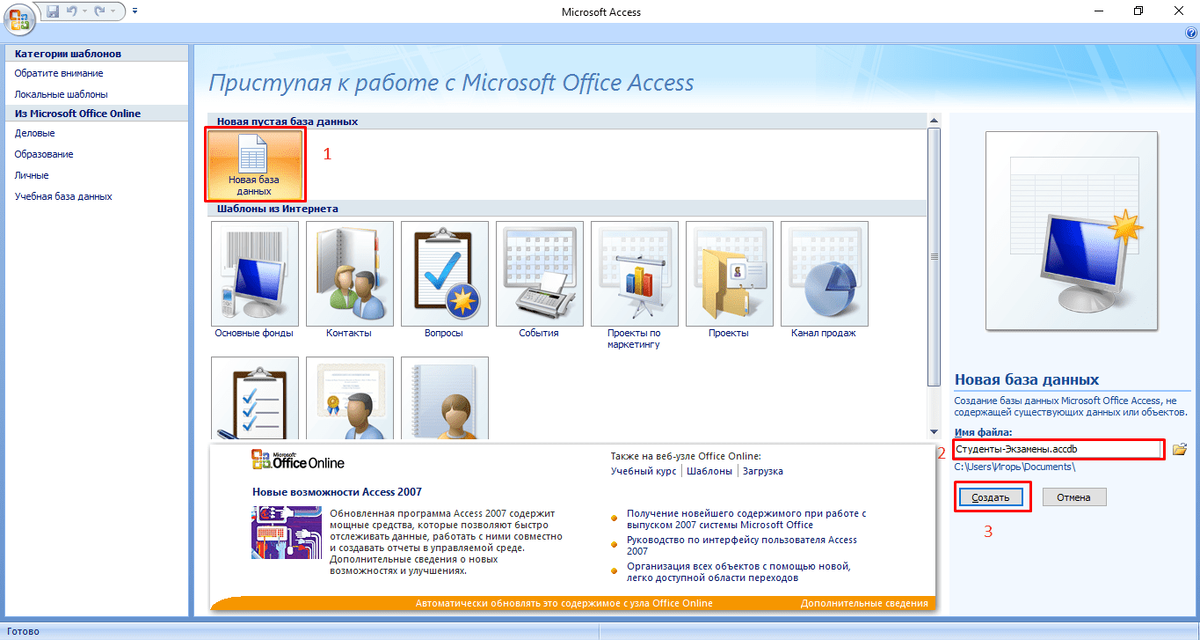This screenshot has height=640, width=1200.
Task: Select the certificate and person template in second row
Action: [x=350, y=398]
